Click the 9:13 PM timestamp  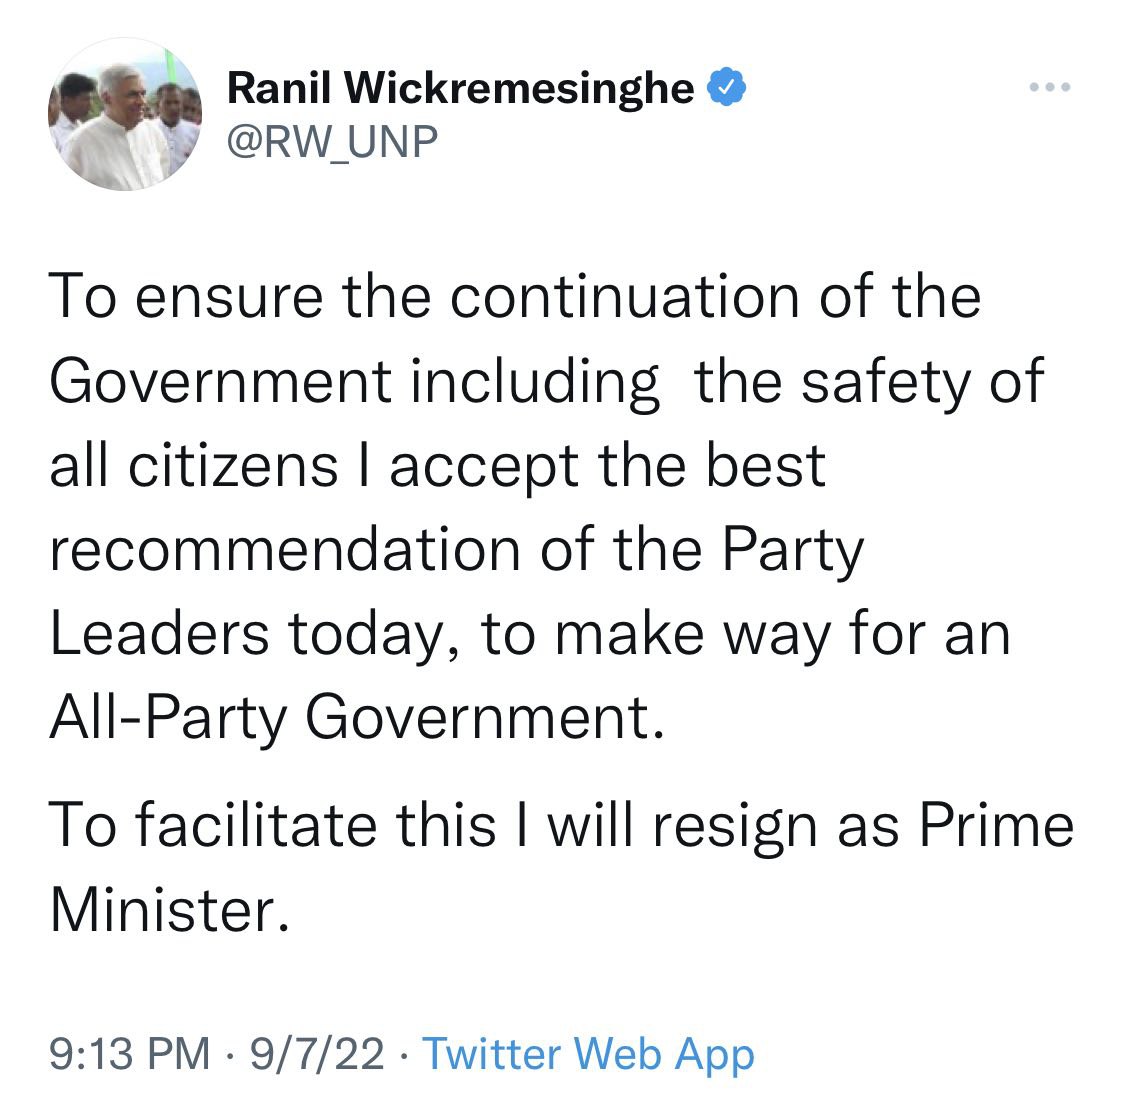point(130,1053)
